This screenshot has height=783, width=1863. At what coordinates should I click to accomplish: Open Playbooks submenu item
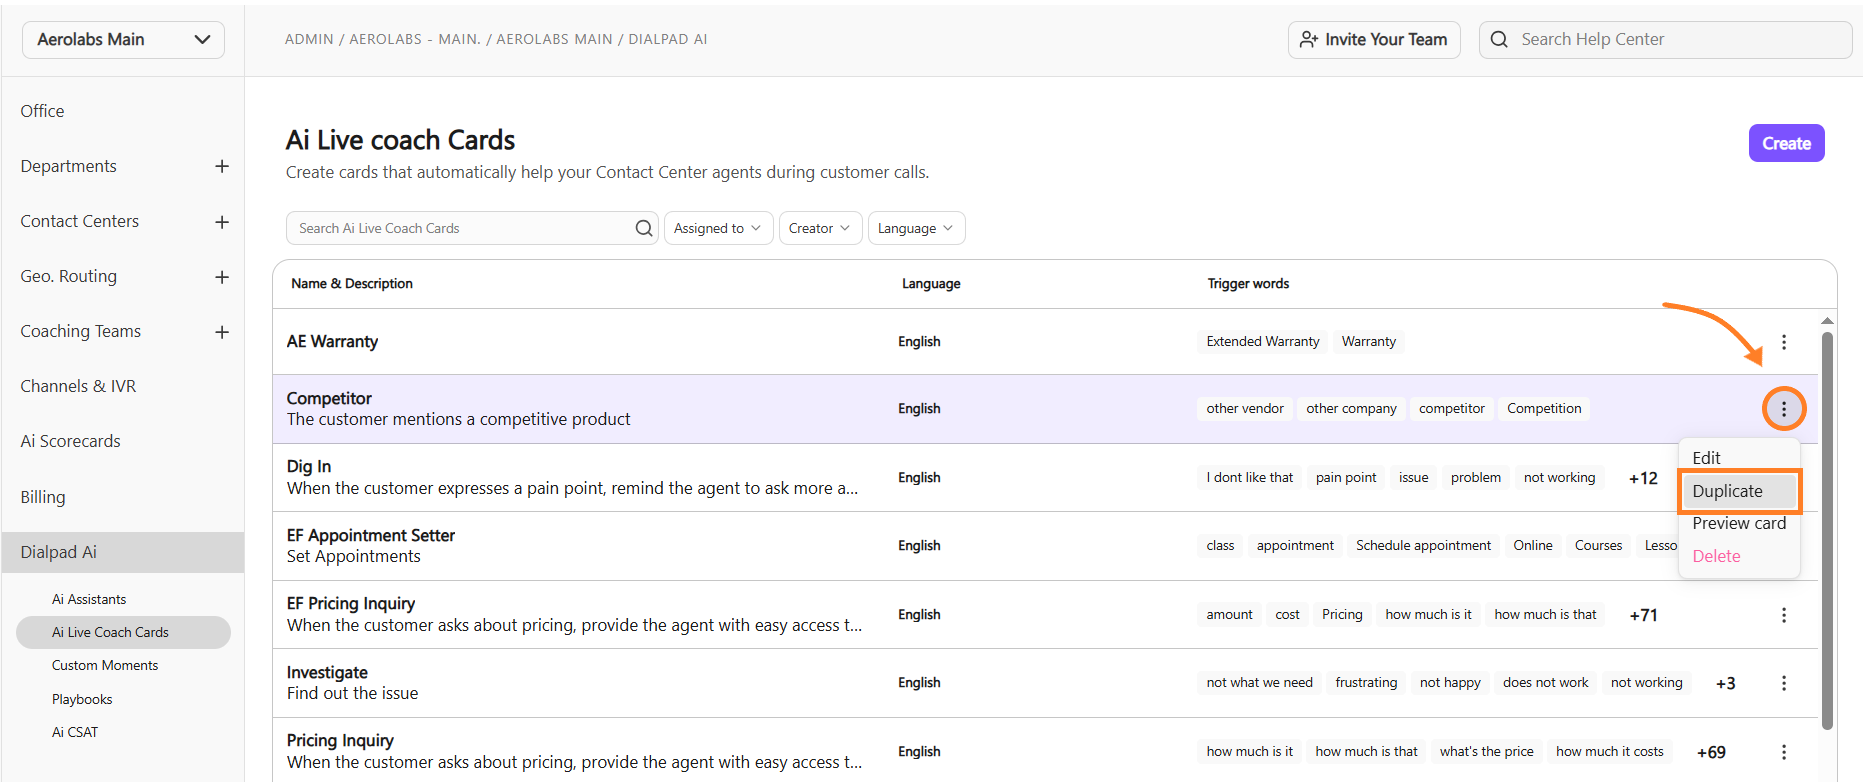[x=82, y=699]
